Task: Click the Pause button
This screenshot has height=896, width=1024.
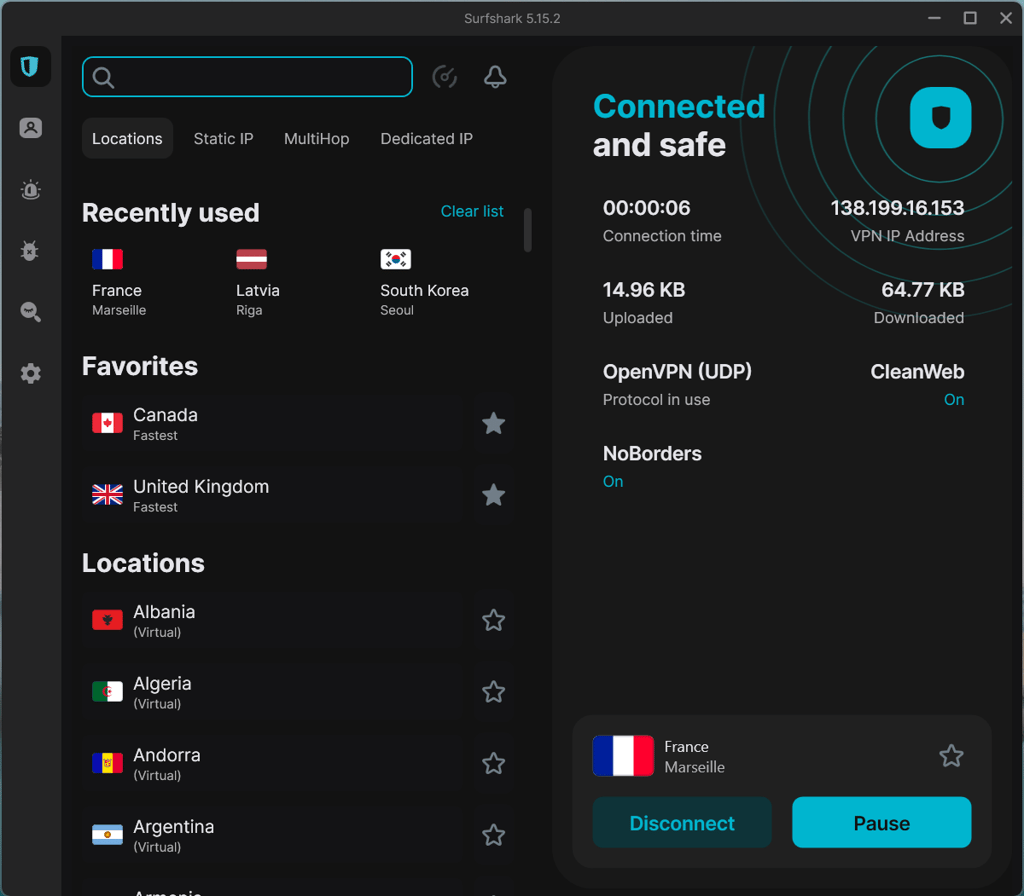Action: pos(882,823)
